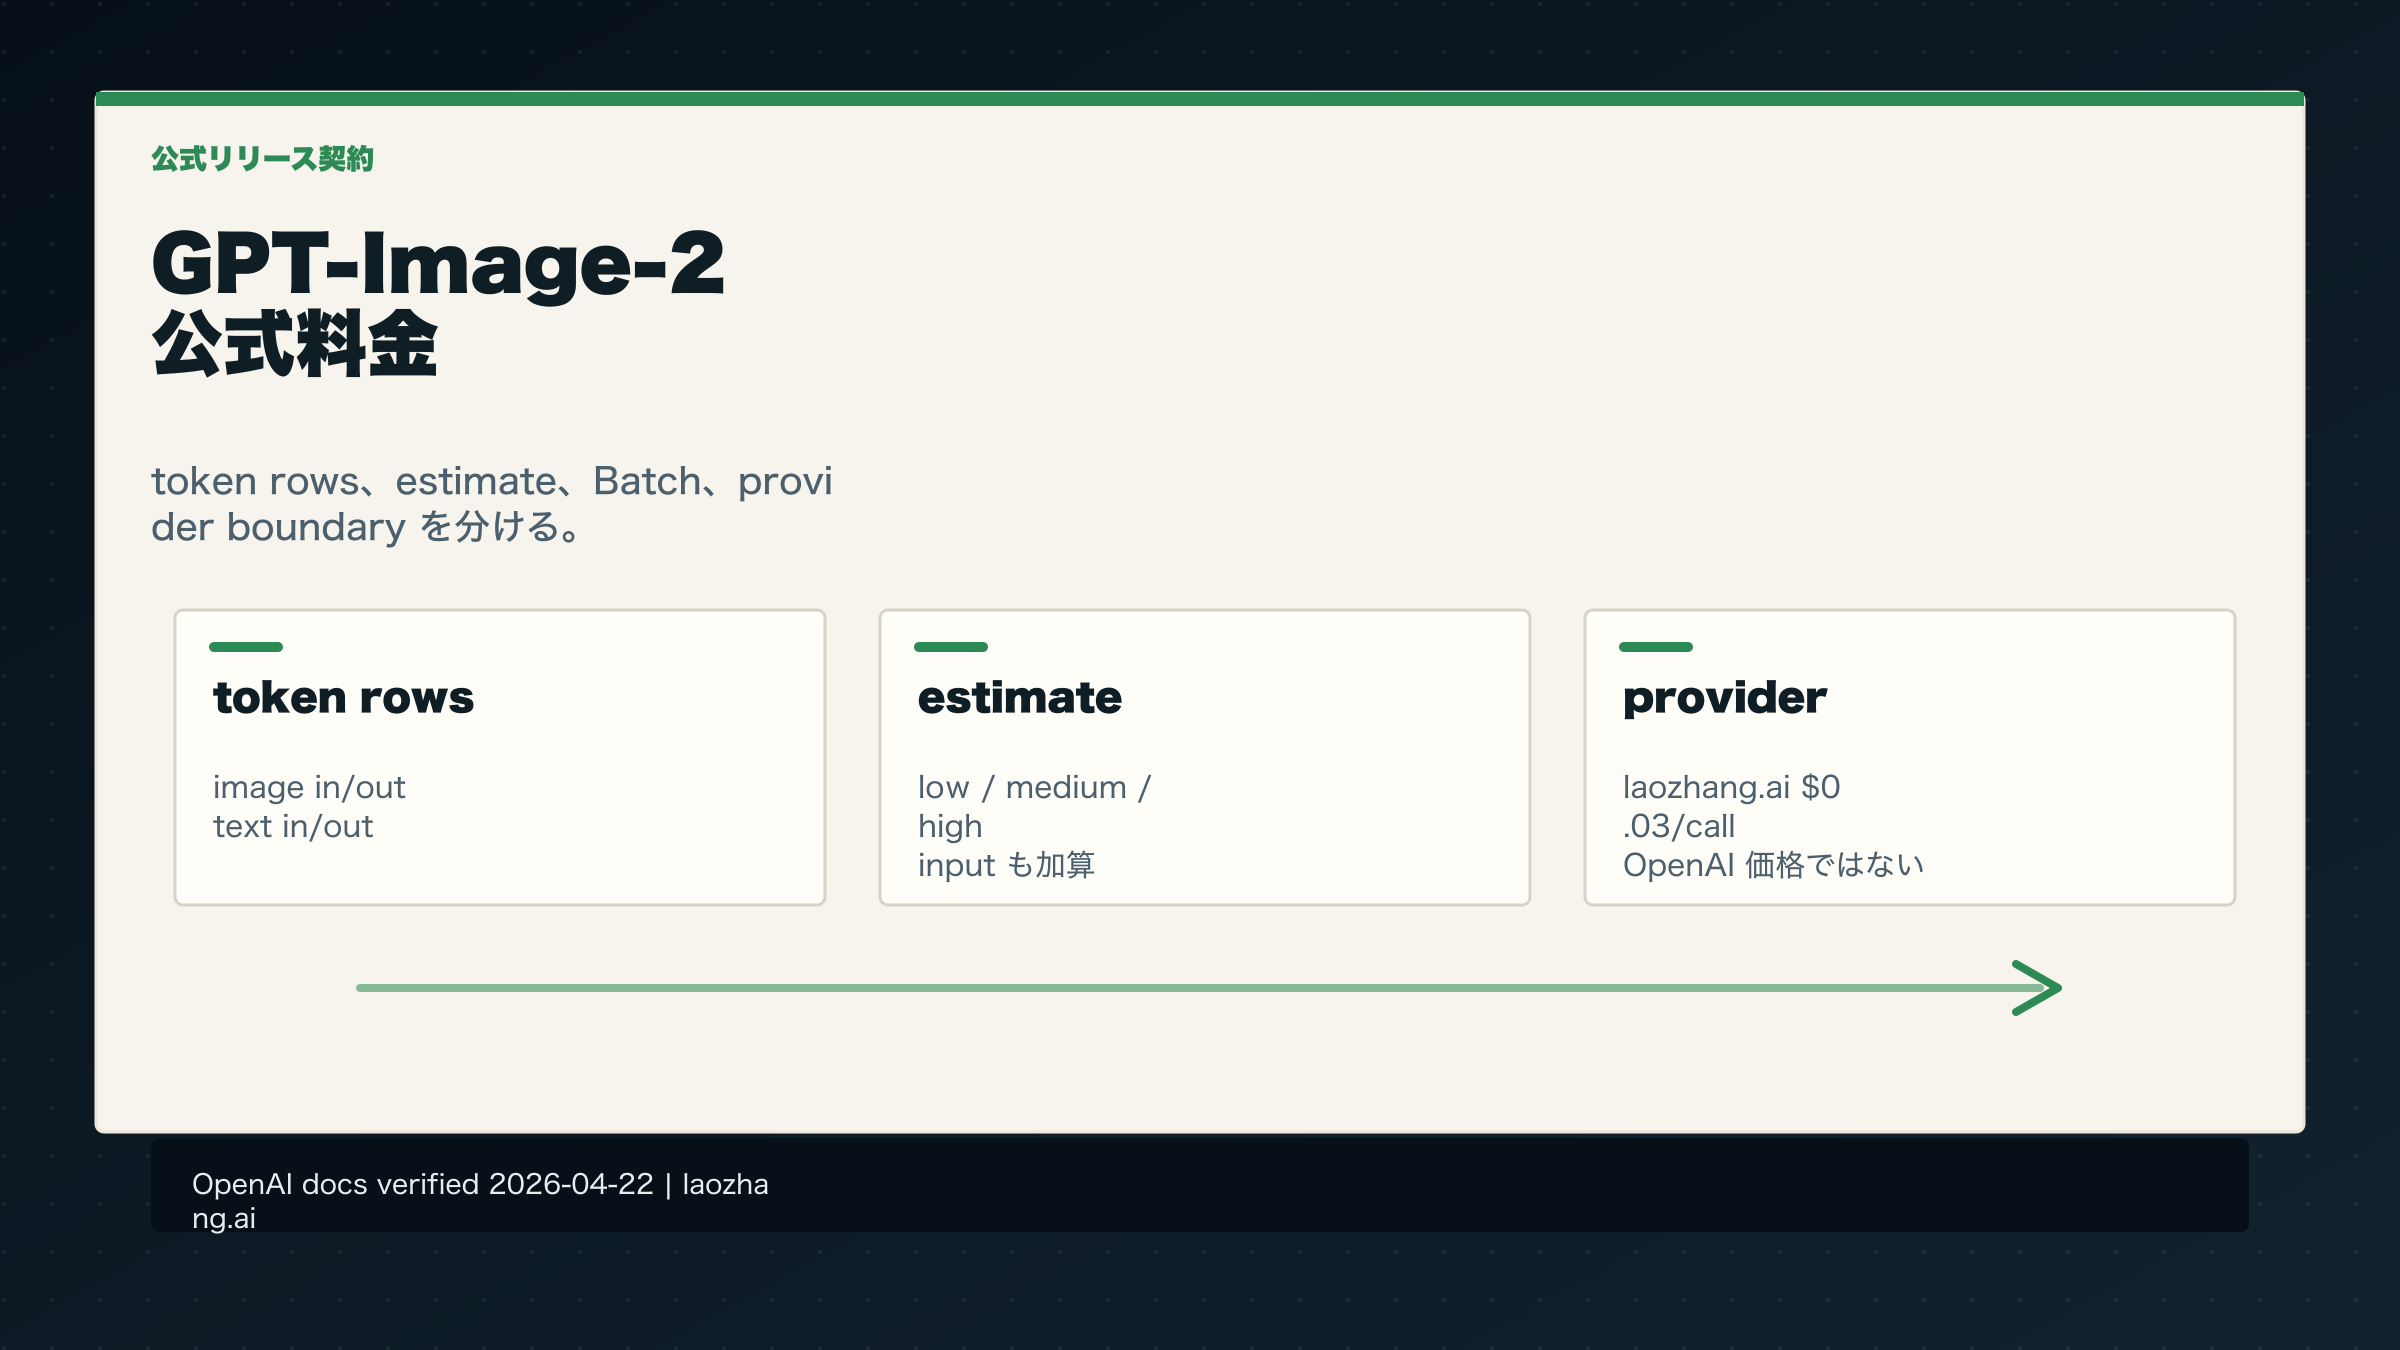Viewport: 2400px width, 1350px height.
Task: Click the input も加算 text
Action: pos(1006,865)
